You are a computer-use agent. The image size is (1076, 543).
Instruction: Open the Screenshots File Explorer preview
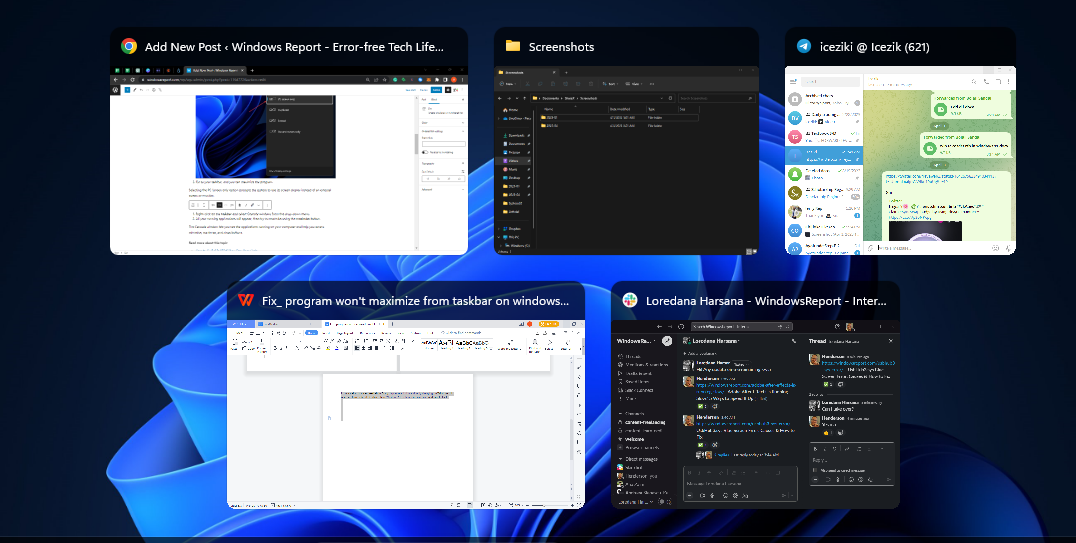click(x=625, y=160)
